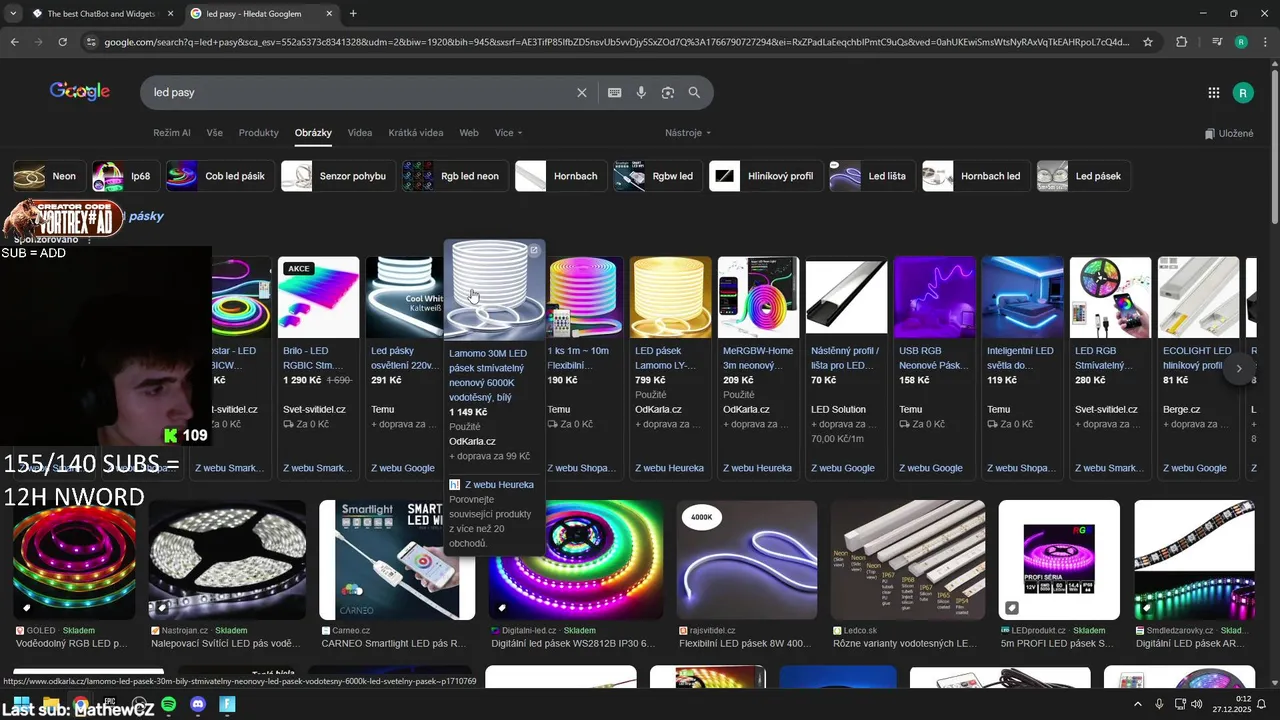1280x720 pixels.
Task: Filter images by Rgb led neon chip
Action: 454,176
